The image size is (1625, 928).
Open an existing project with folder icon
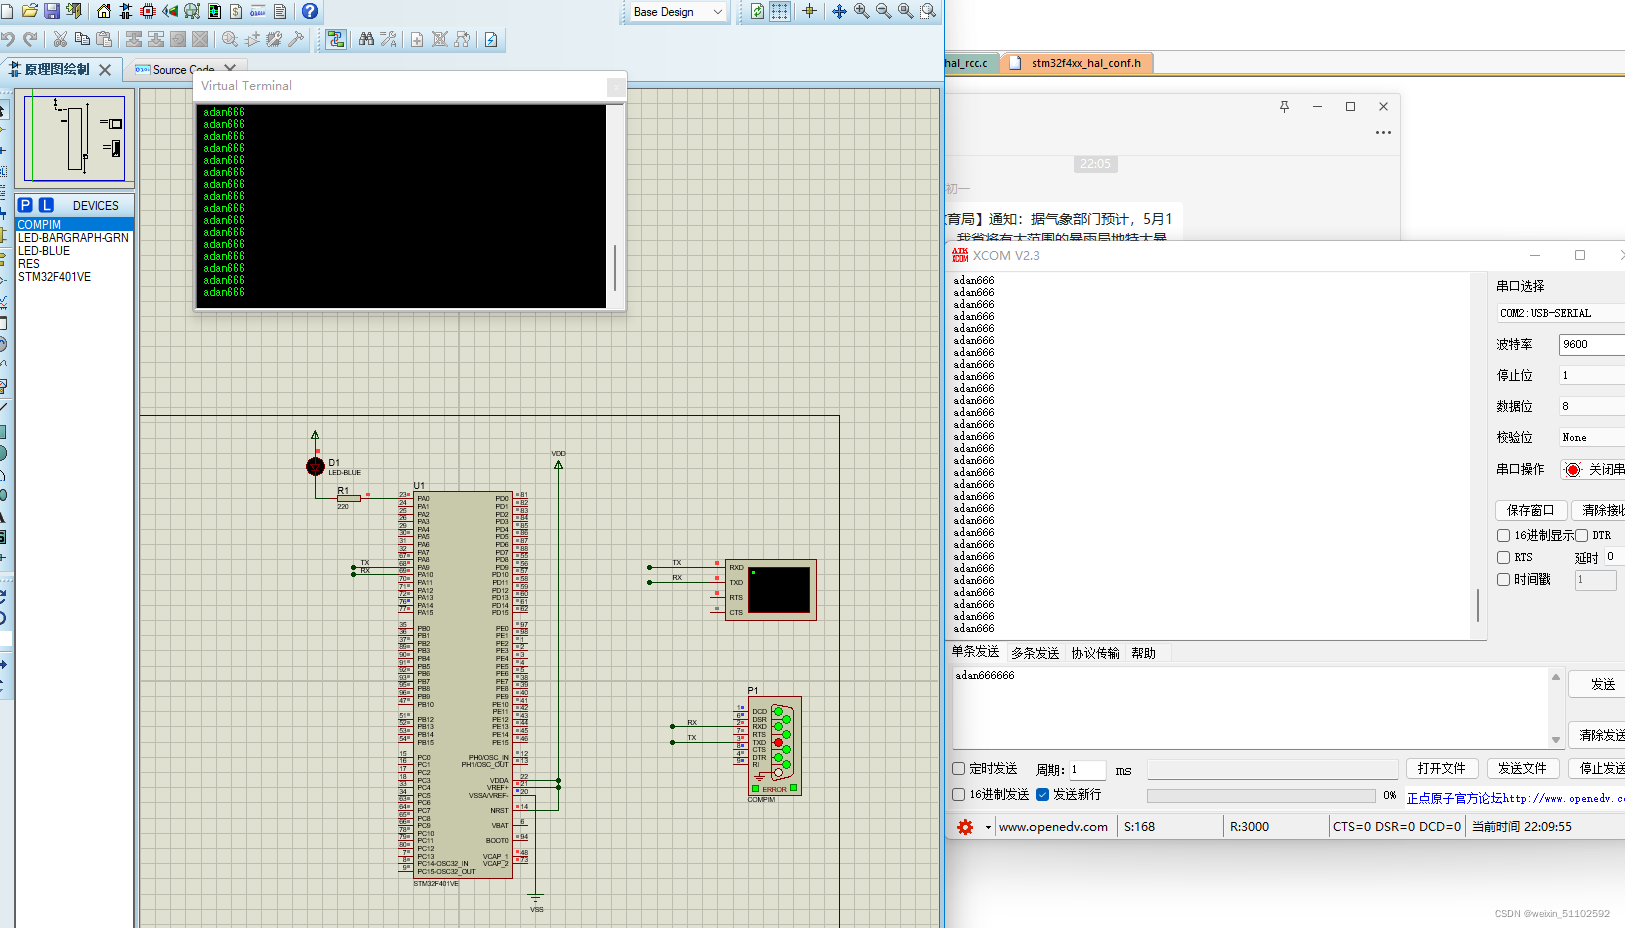pos(29,11)
